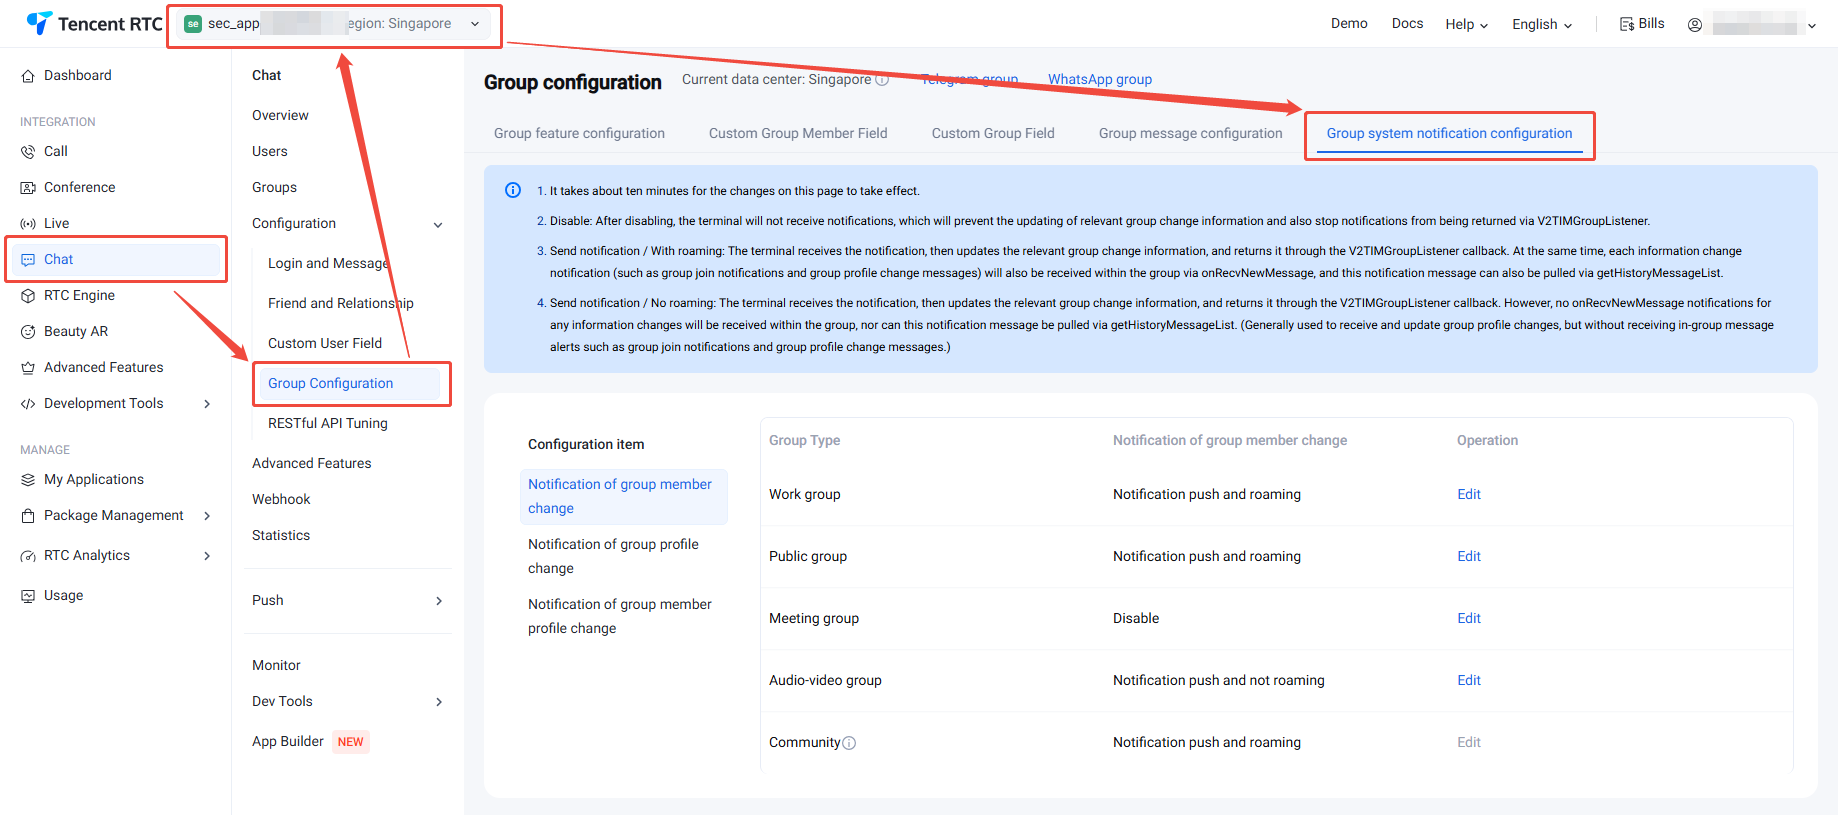
Task: Click the user account avatar icon
Action: [1695, 25]
